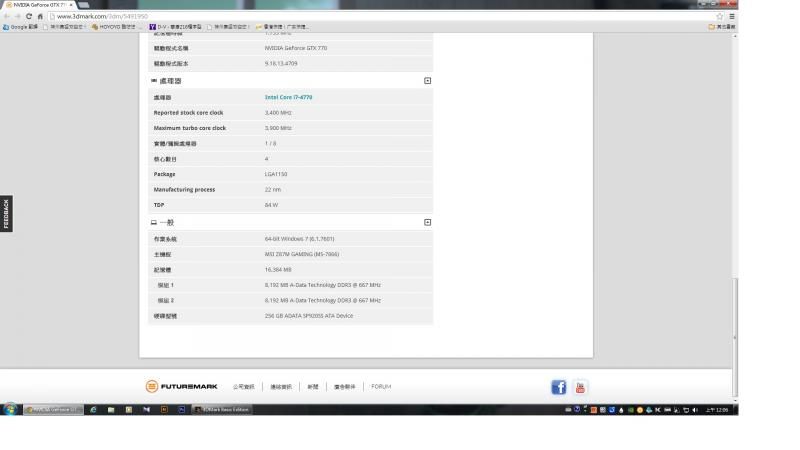
Task: Select the 3,900 MHz turbo core clock value
Action: [x=278, y=128]
